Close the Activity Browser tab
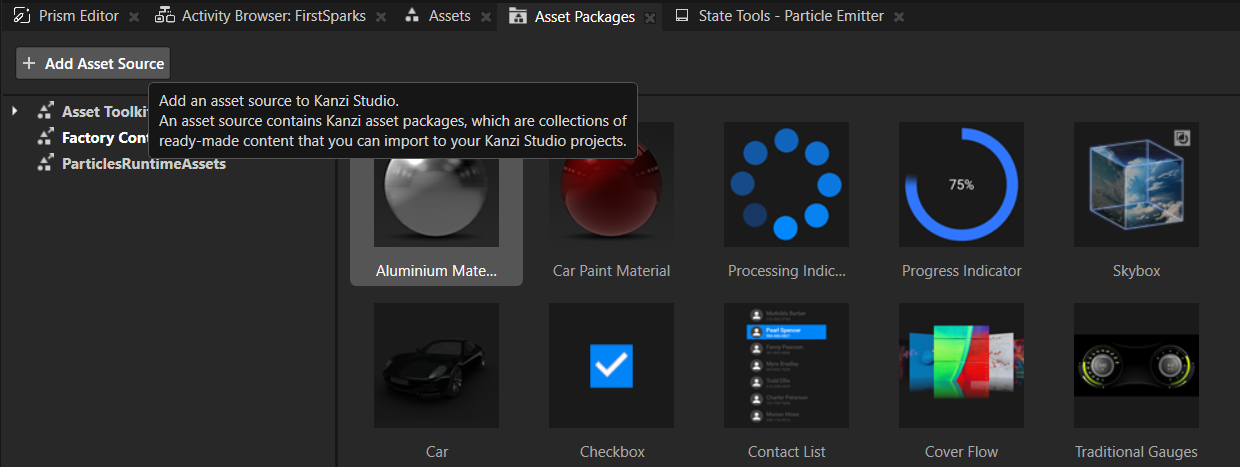The width and height of the screenshot is (1240, 467). [x=381, y=17]
